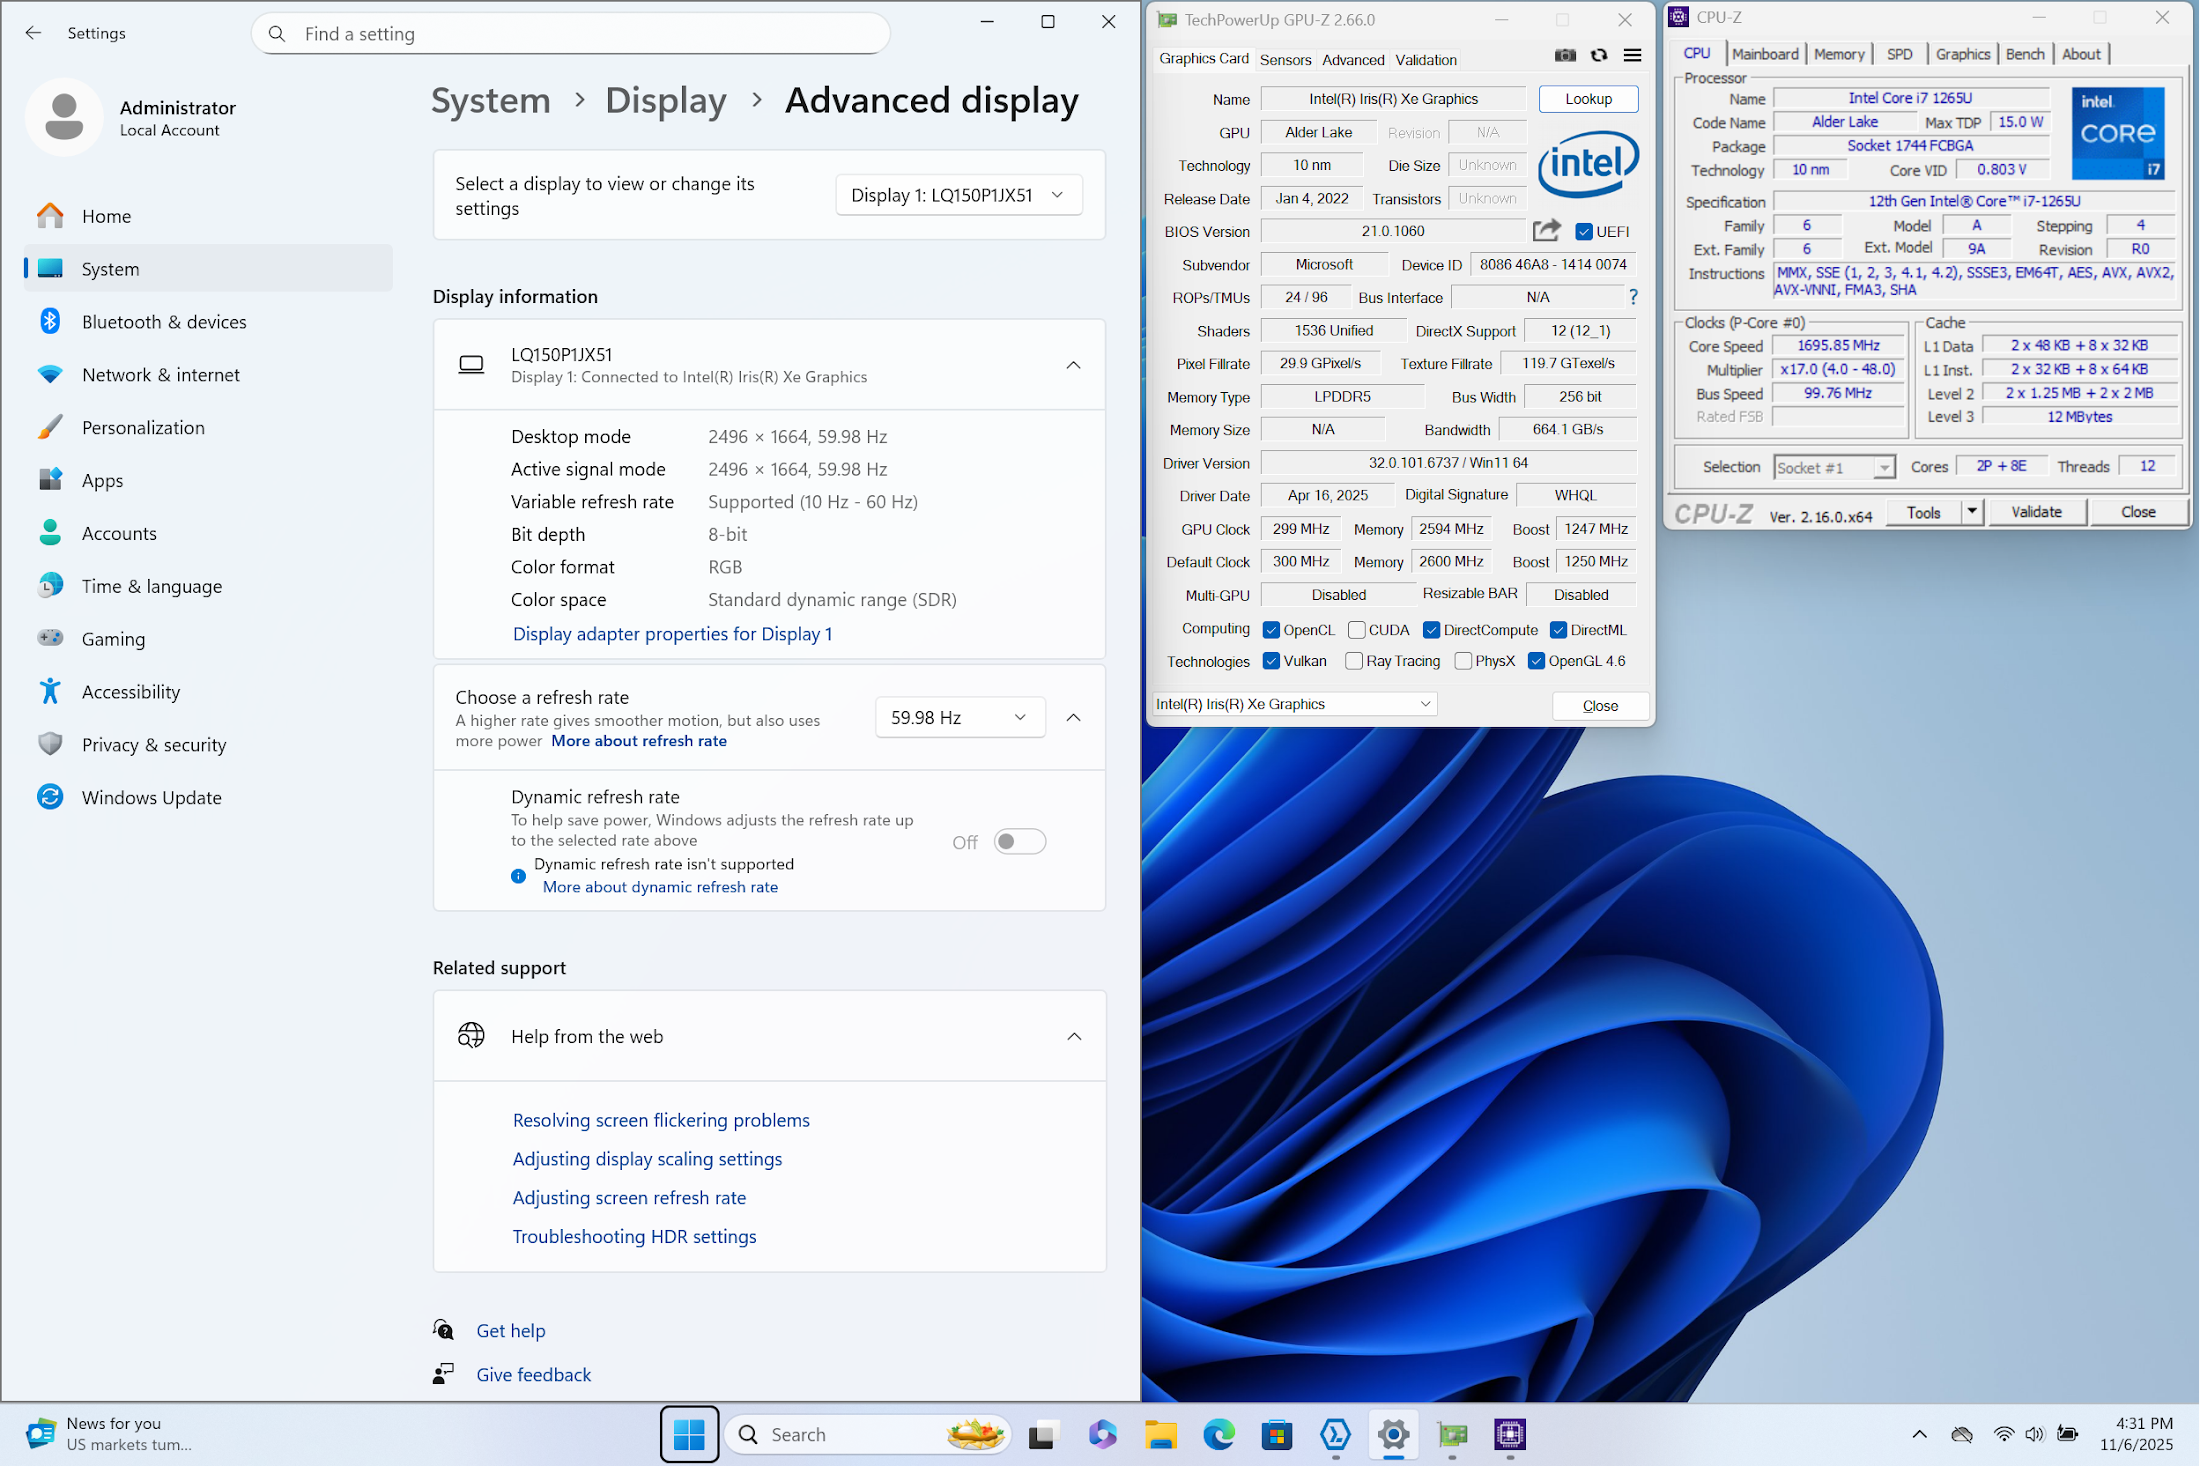
Task: Go back with Settings arrow
Action: click(x=33, y=33)
